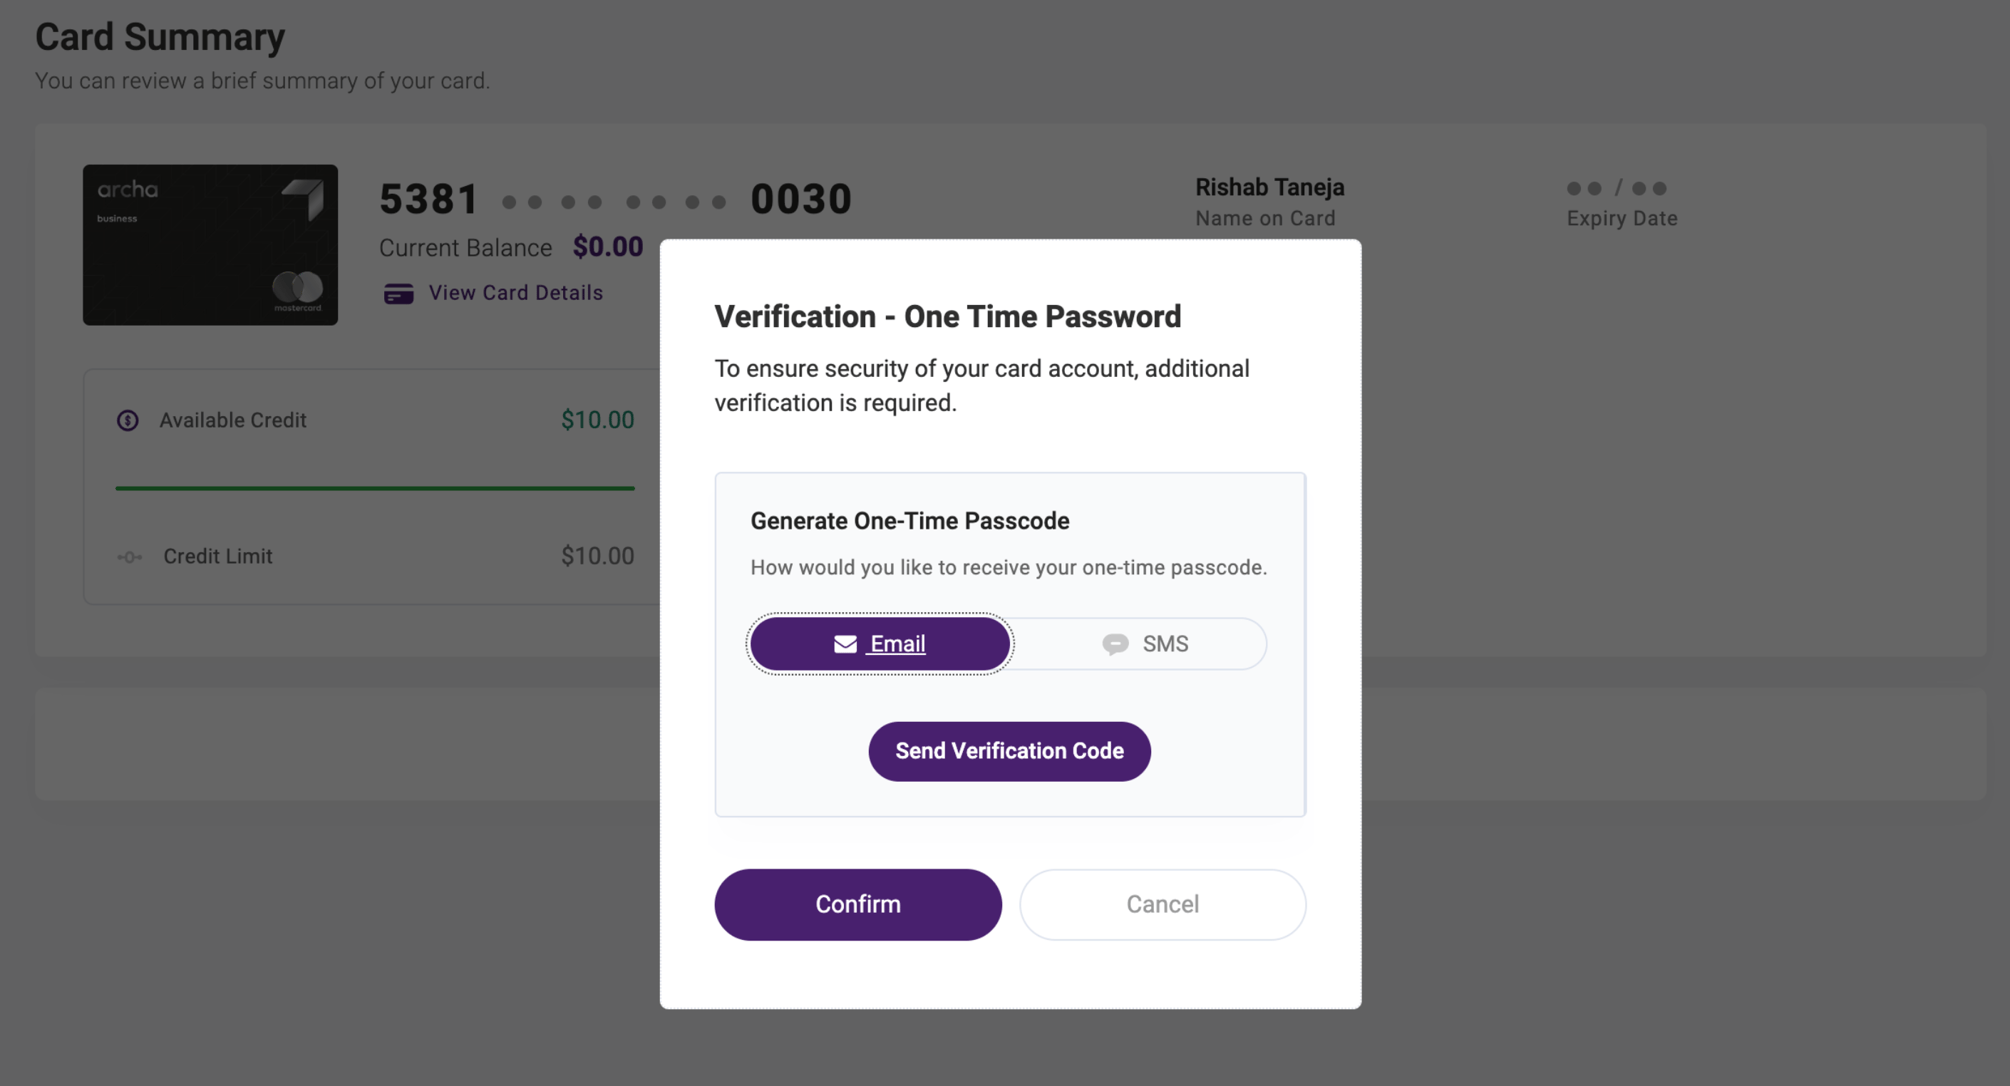Click the speech bubble SMS icon
This screenshot has width=2010, height=1086.
click(x=1115, y=644)
